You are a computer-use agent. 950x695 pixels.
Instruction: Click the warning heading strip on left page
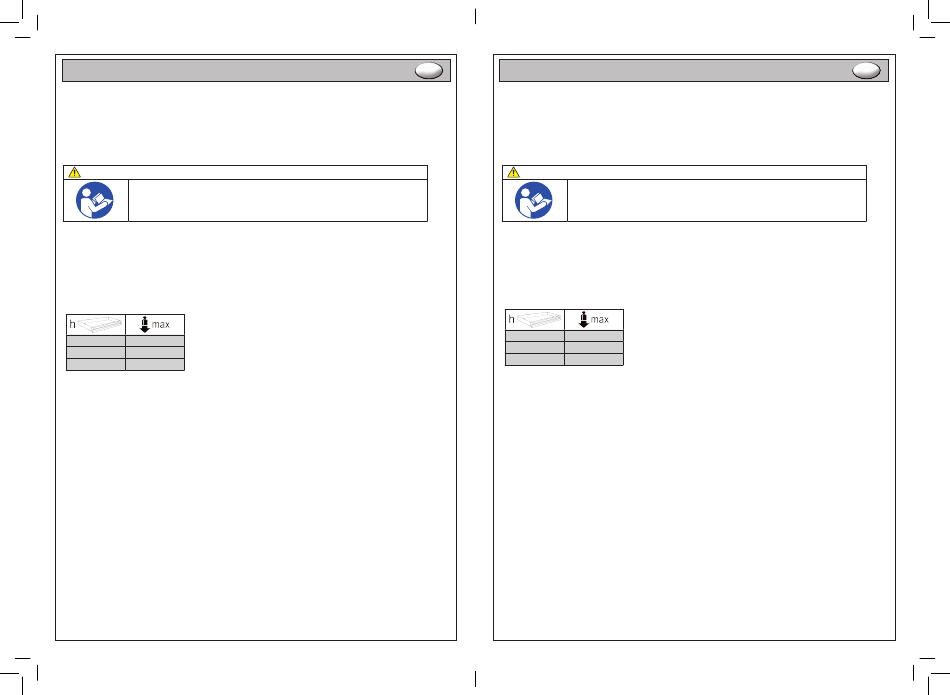pos(245,173)
